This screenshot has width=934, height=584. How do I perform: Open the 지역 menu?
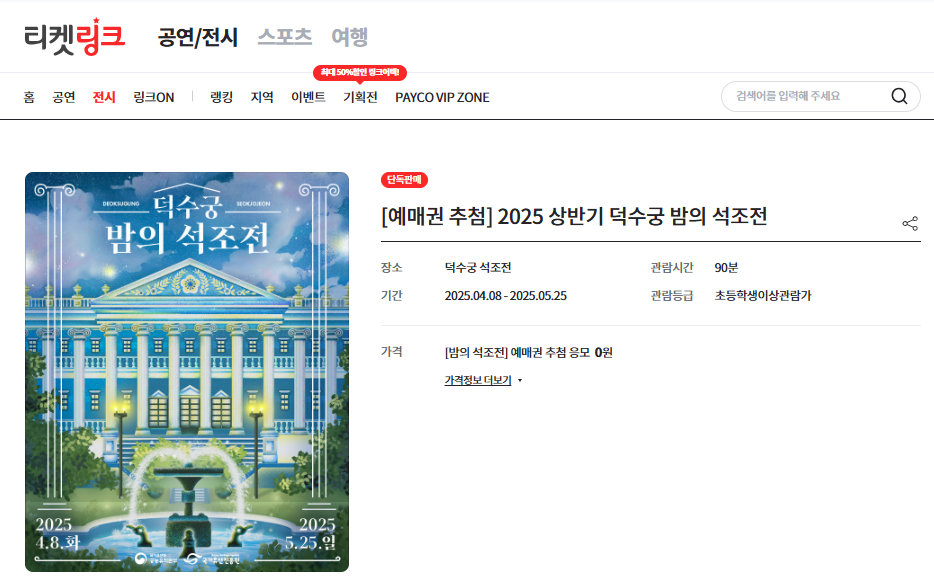click(x=262, y=97)
